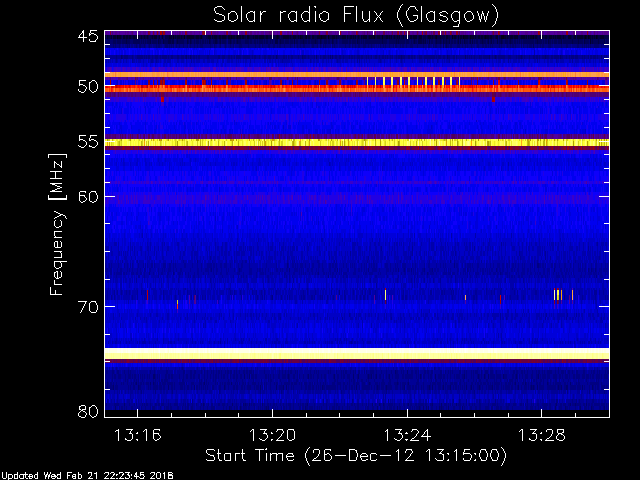Click the "Frequency [MHz]" axis label
This screenshot has height=480, width=640.
[x=57, y=224]
